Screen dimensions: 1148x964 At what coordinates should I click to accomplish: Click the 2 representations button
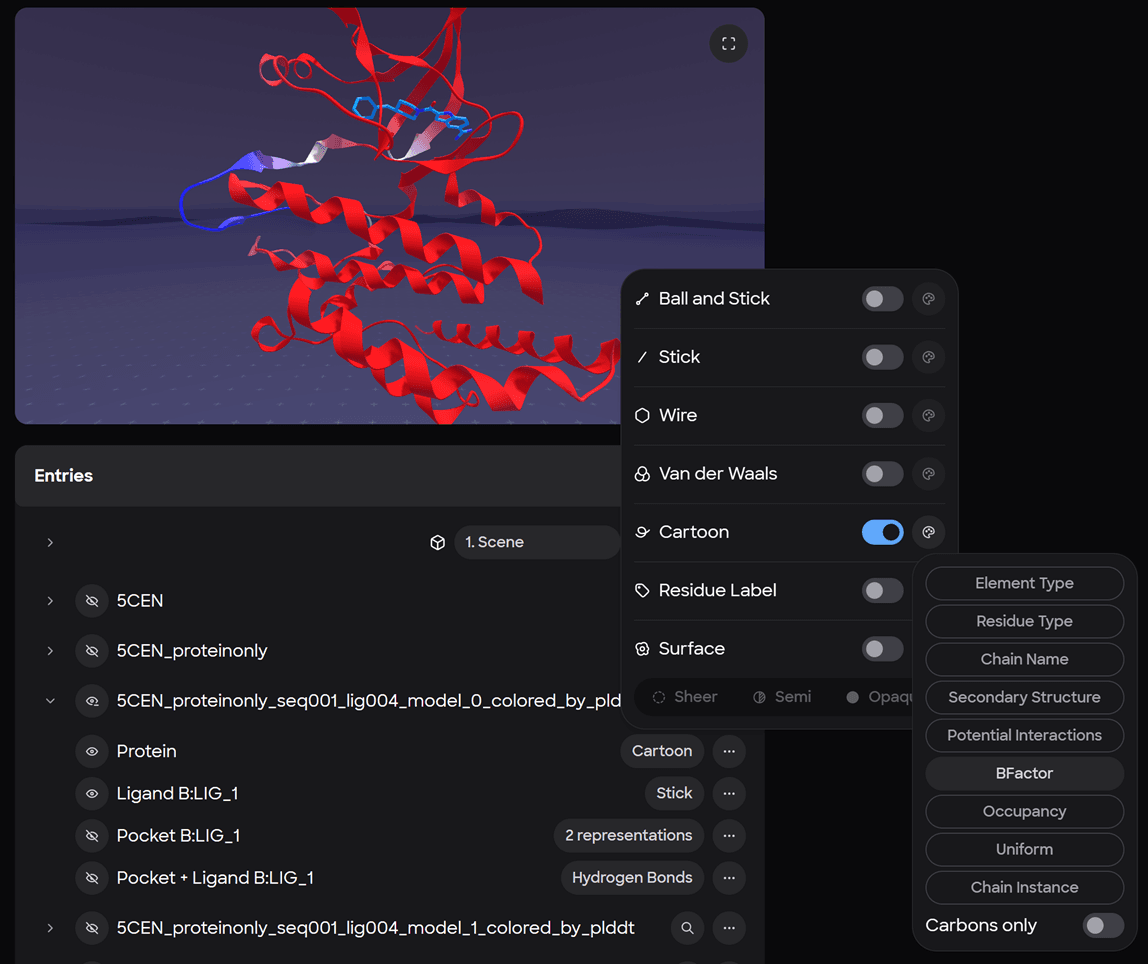pos(628,835)
